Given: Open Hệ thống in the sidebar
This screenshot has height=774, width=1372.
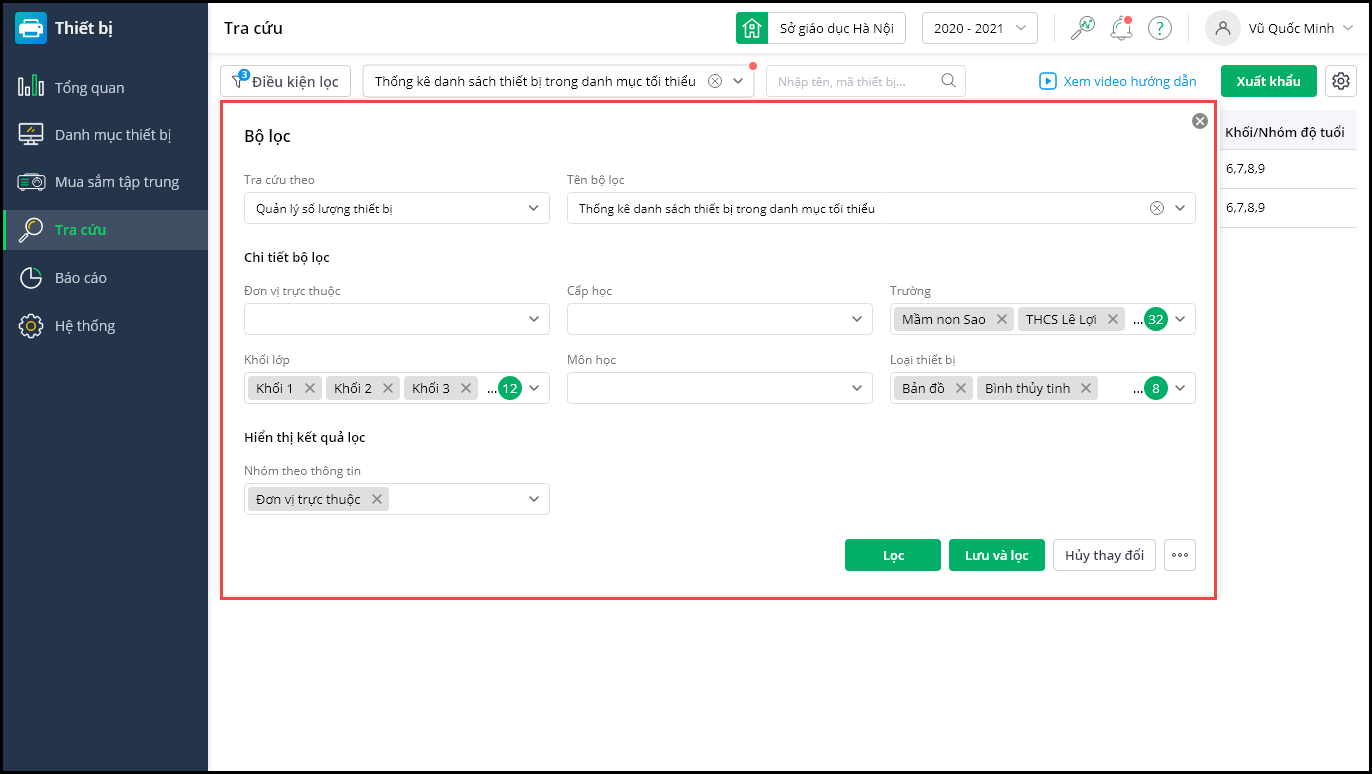Looking at the screenshot, I should click(x=104, y=326).
